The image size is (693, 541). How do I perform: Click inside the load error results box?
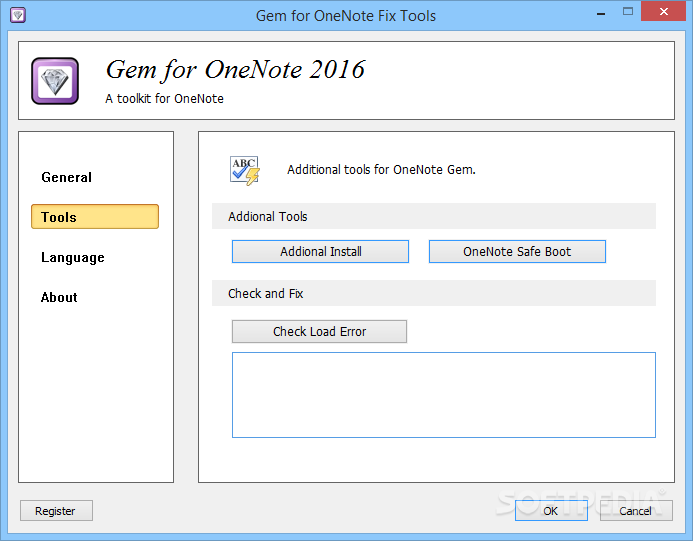444,395
